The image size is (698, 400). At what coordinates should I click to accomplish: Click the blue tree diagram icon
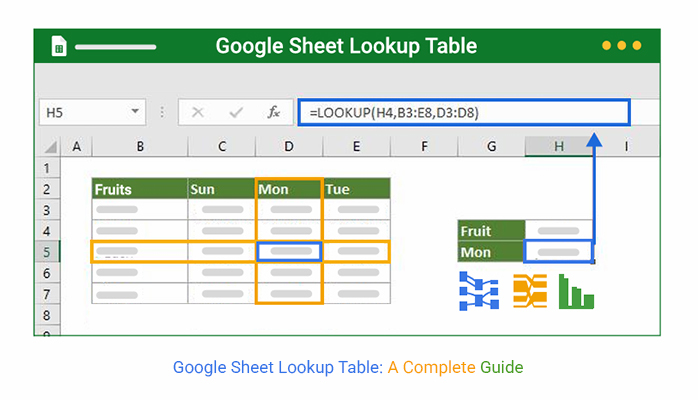click(479, 291)
